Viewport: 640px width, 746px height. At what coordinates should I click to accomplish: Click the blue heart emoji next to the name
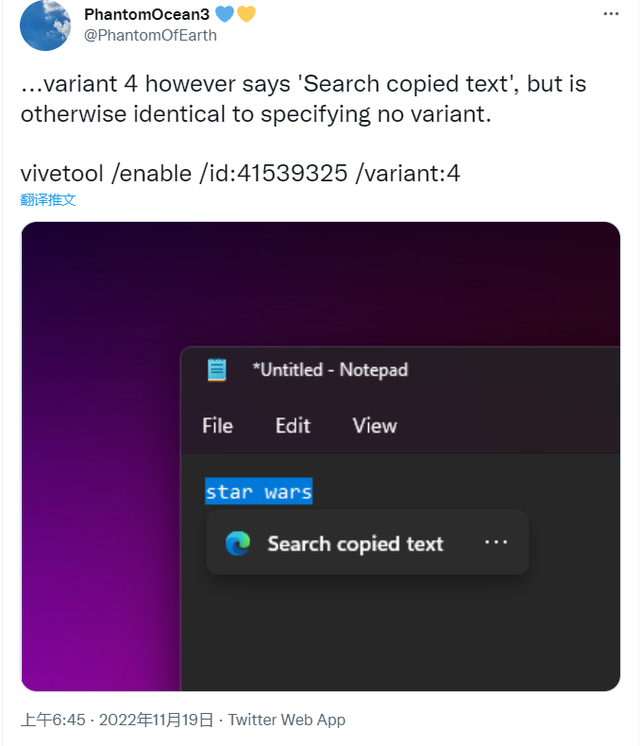coord(225,15)
